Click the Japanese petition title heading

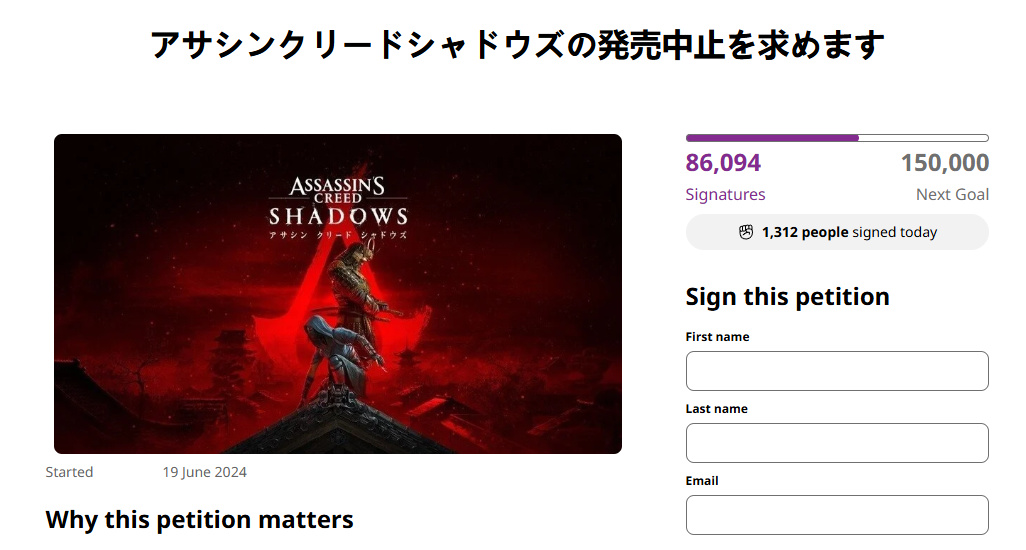click(x=517, y=45)
